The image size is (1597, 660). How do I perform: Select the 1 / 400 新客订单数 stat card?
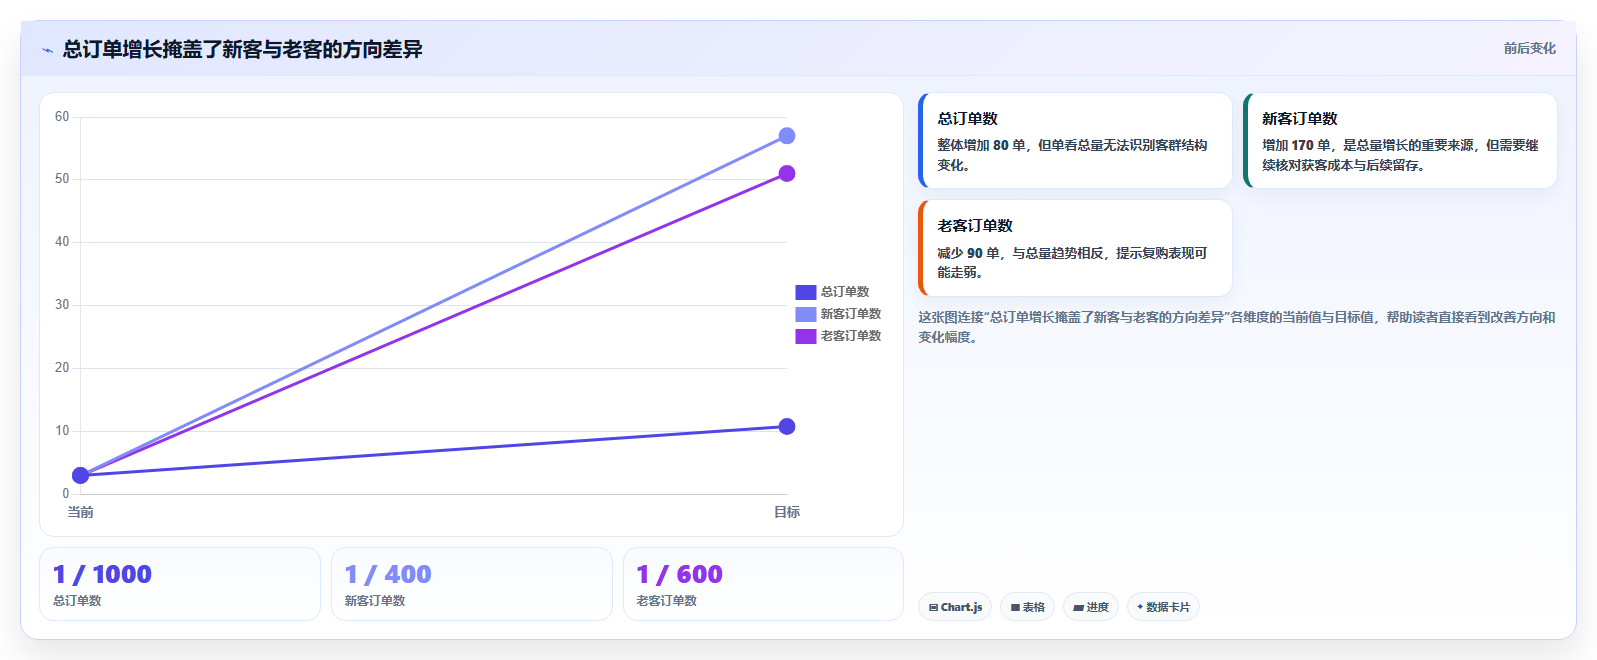[x=472, y=584]
